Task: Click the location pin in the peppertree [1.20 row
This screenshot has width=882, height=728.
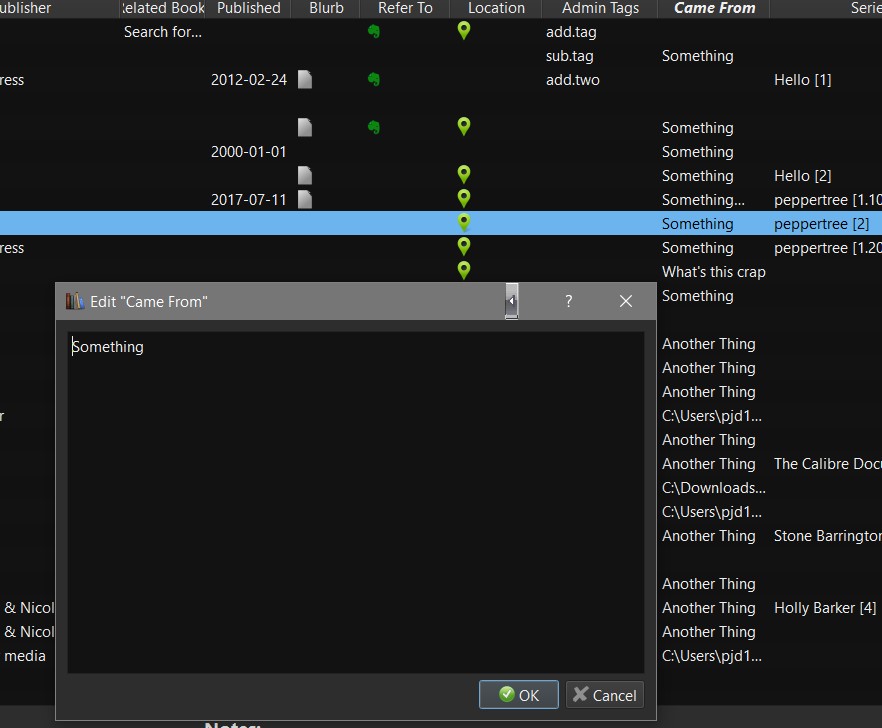Action: point(464,247)
